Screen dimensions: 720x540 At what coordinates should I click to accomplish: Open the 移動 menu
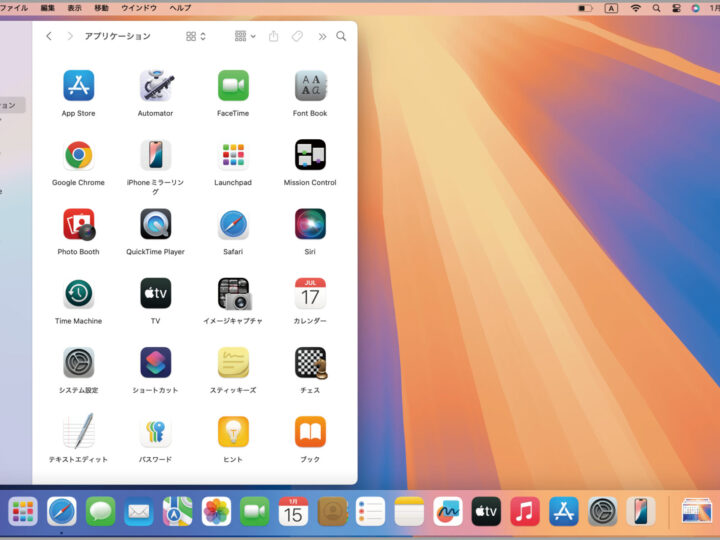tap(101, 8)
